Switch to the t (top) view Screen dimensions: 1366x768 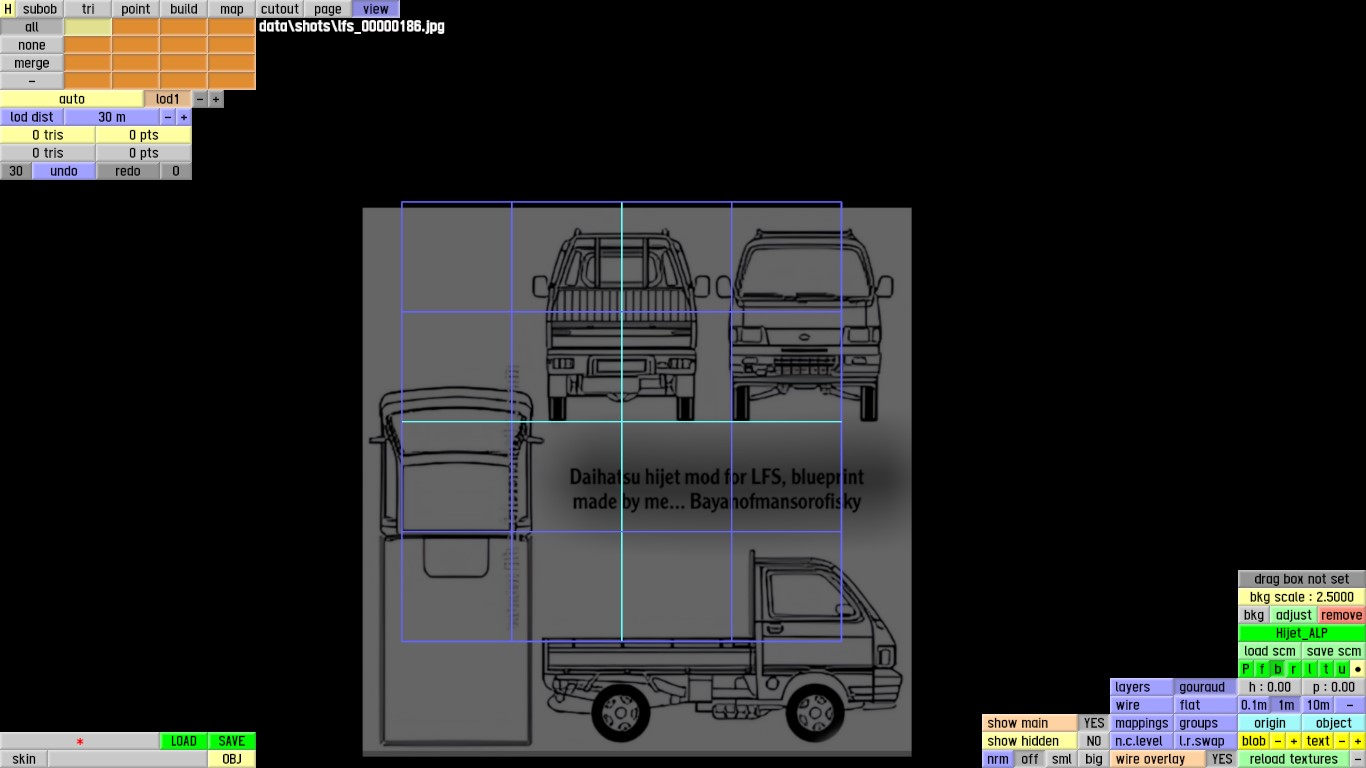point(1326,669)
